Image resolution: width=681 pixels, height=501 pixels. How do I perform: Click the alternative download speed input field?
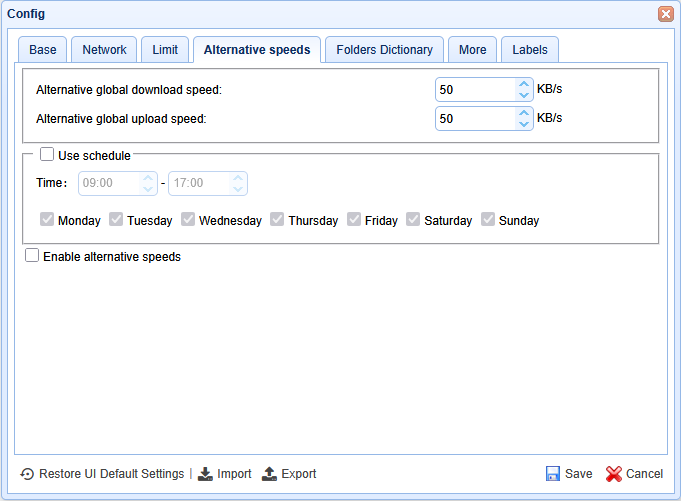pos(475,90)
